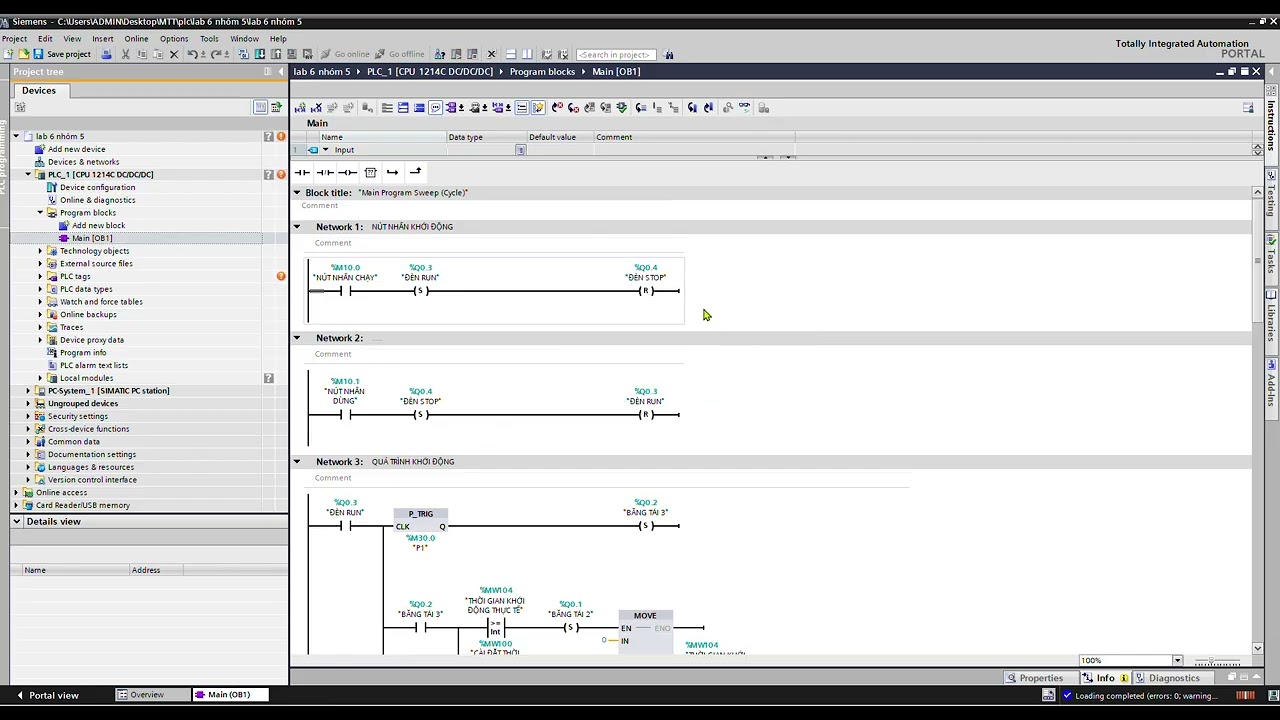The image size is (1280, 720).
Task: Click the open all networks icon
Action: [403, 107]
